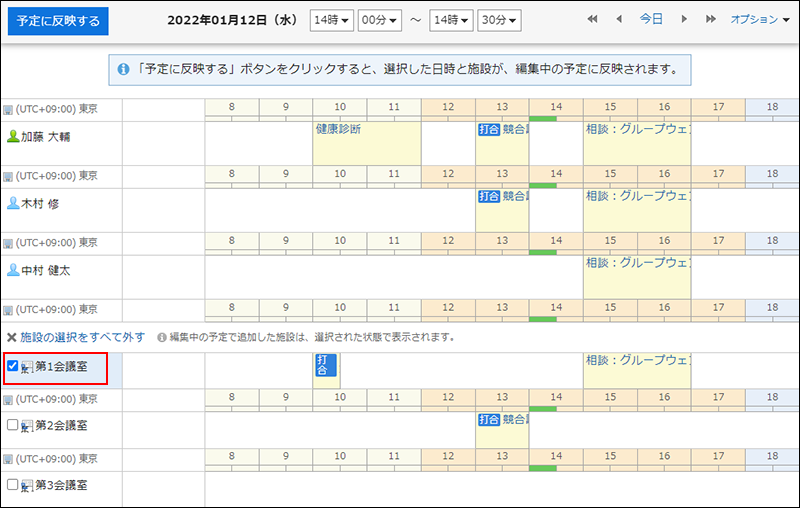Viewport: 800px width, 508px height.
Task: Click the 今日 link
Action: pyautogui.click(x=651, y=20)
